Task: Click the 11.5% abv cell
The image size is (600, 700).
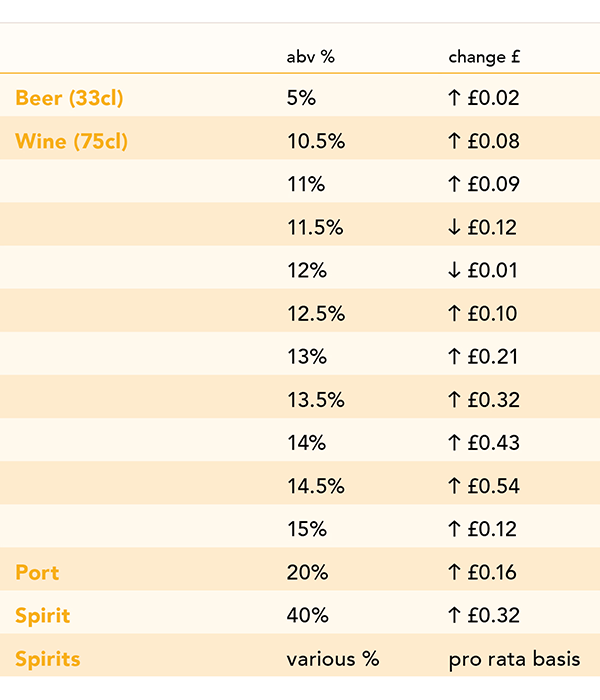Action: tap(315, 227)
